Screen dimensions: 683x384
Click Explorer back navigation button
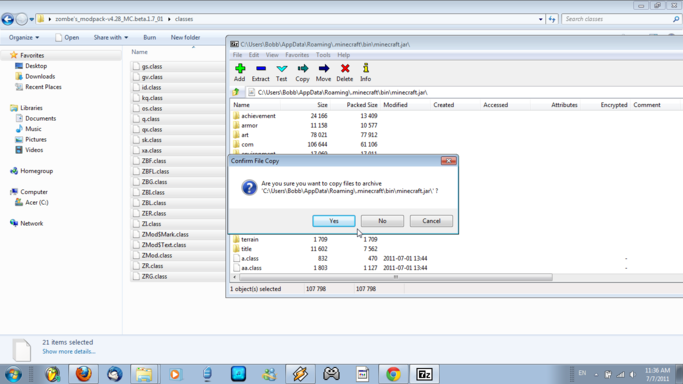tap(7, 19)
